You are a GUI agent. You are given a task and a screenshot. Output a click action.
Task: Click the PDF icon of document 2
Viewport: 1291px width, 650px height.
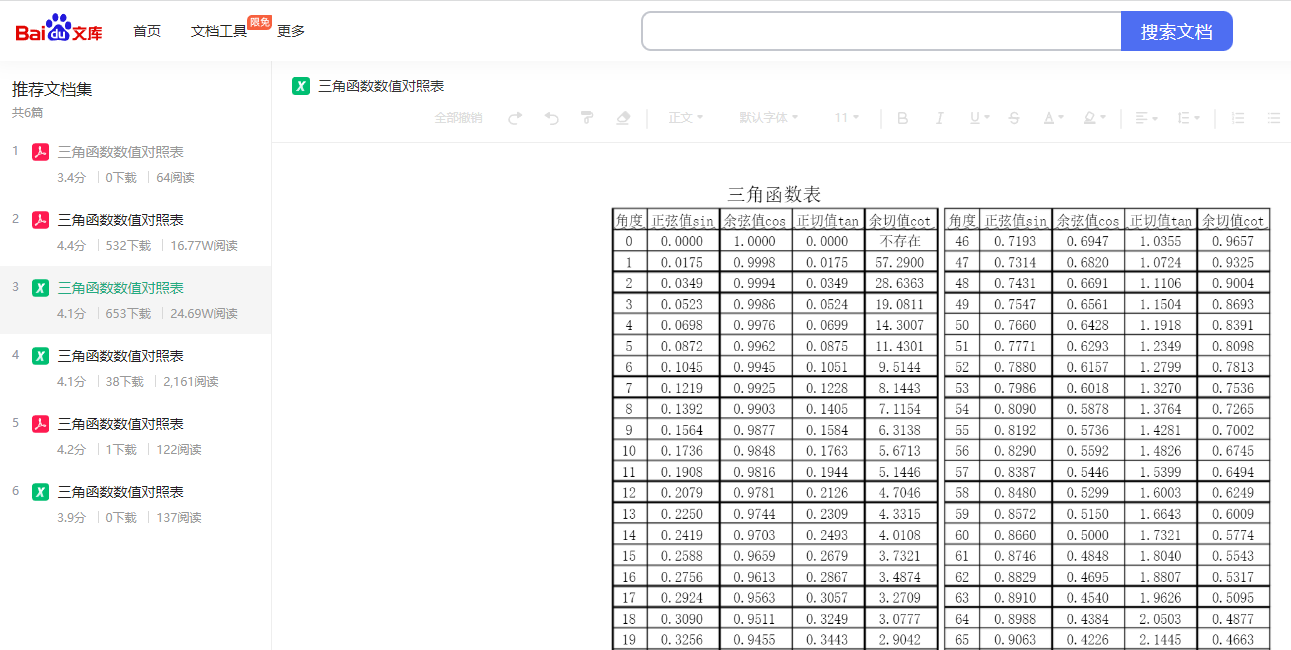tap(41, 220)
